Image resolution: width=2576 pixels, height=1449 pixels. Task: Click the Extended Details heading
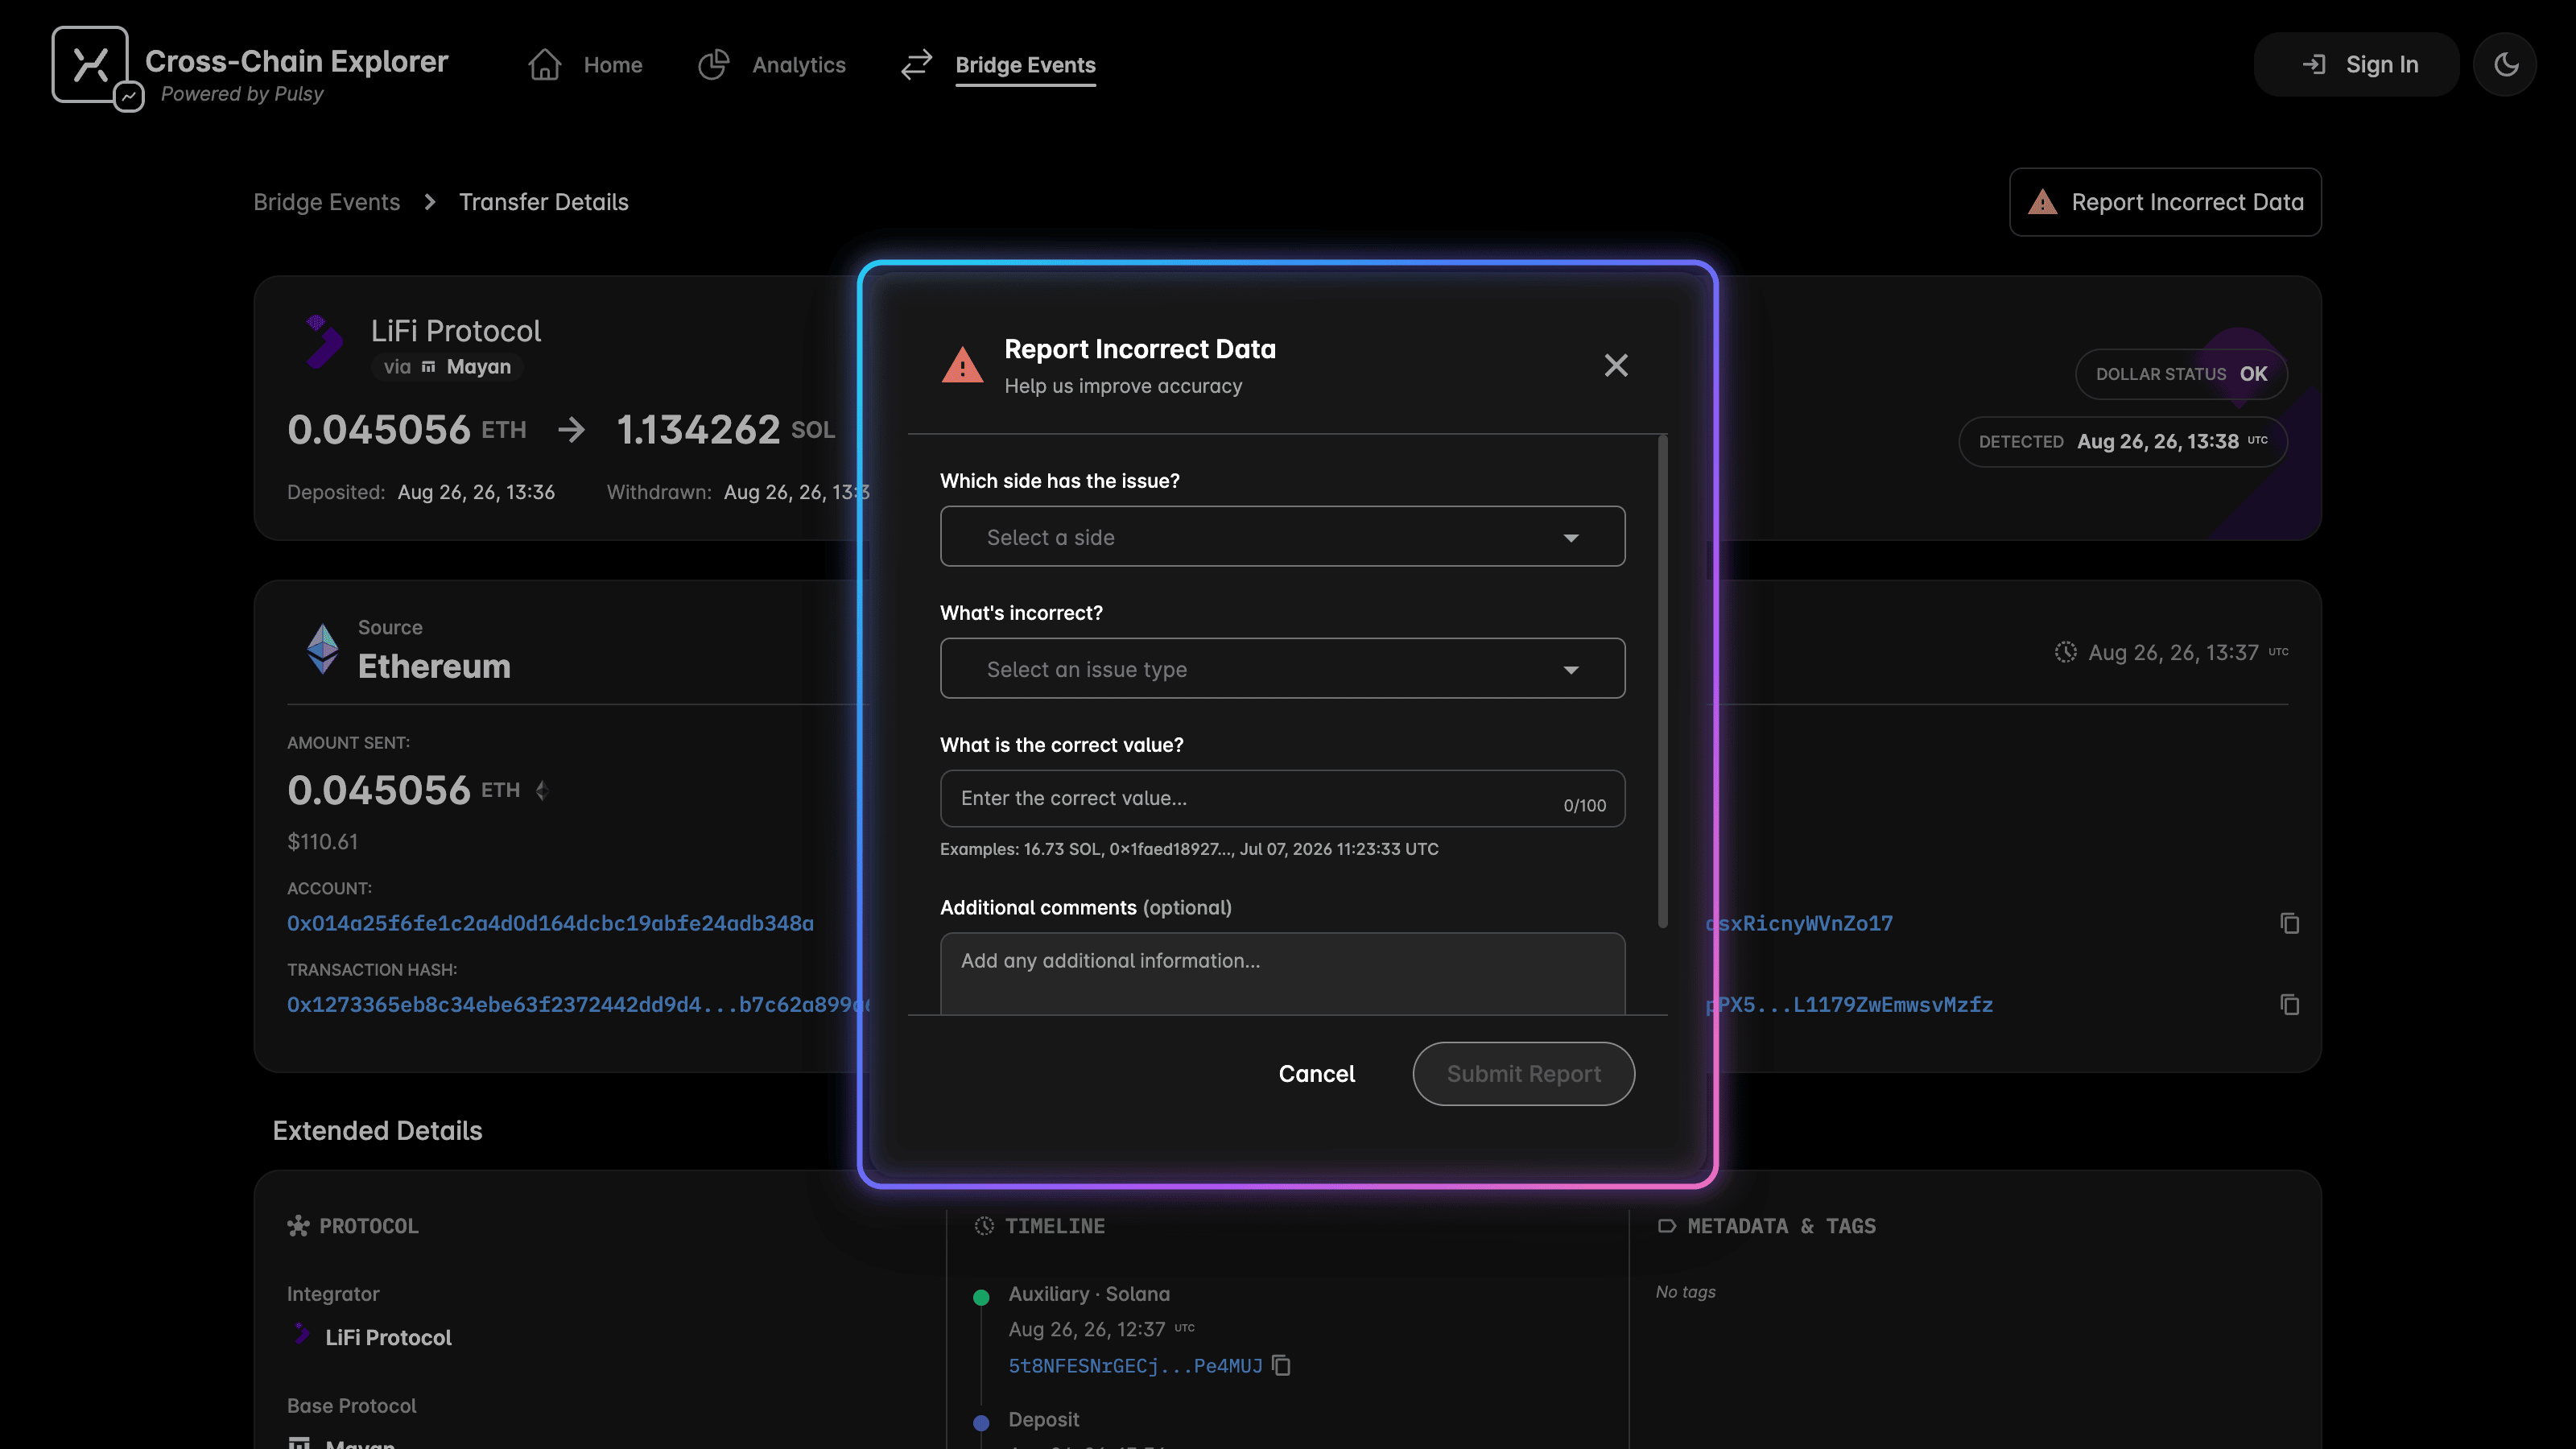[377, 1131]
